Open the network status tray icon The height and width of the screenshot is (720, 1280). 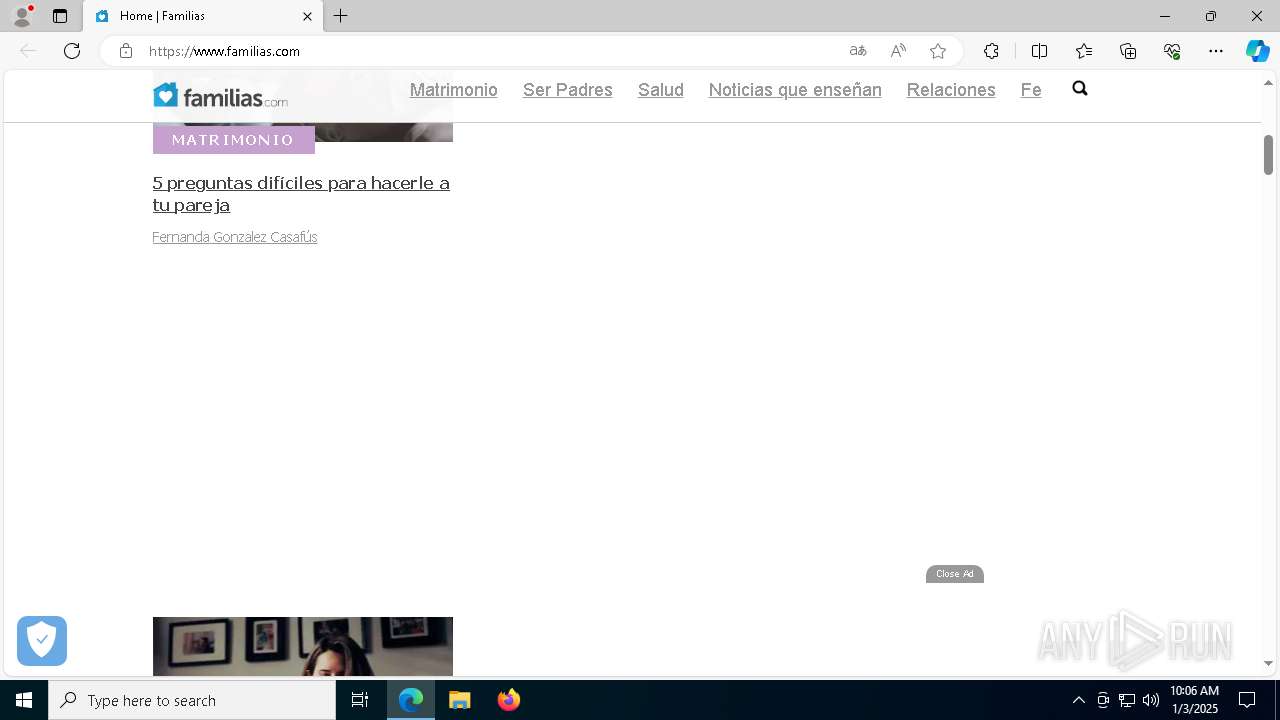pyautogui.click(x=1127, y=700)
